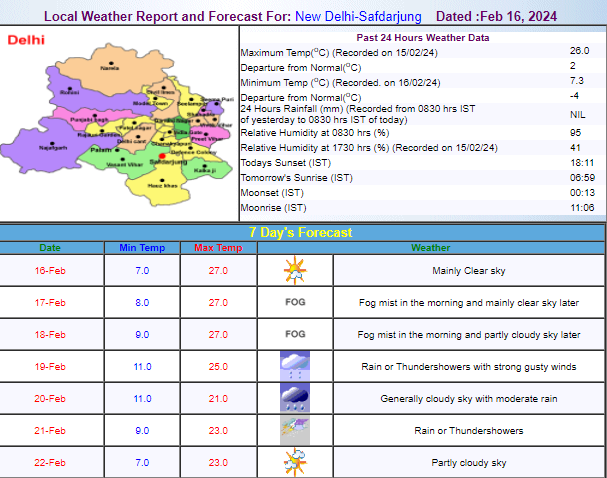Click the FOG icon for 18-Feb
This screenshot has height=478, width=607.
[295, 334]
